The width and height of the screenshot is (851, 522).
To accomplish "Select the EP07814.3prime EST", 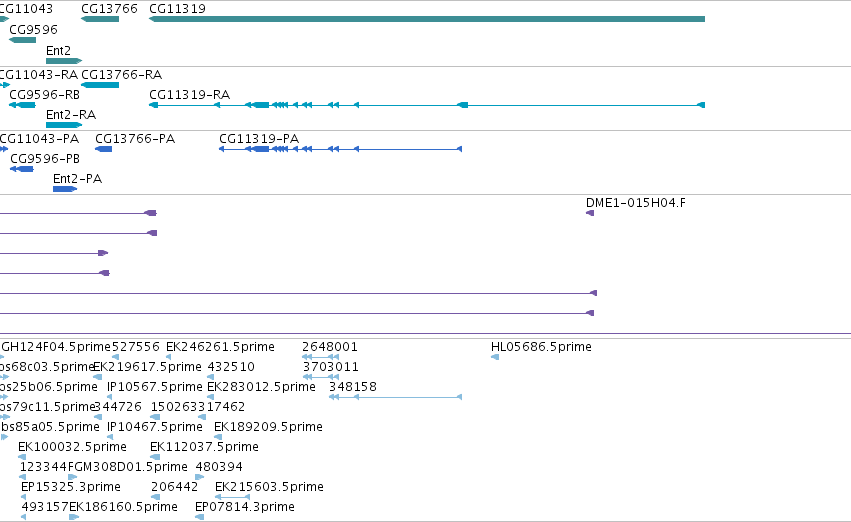I will [199, 517].
